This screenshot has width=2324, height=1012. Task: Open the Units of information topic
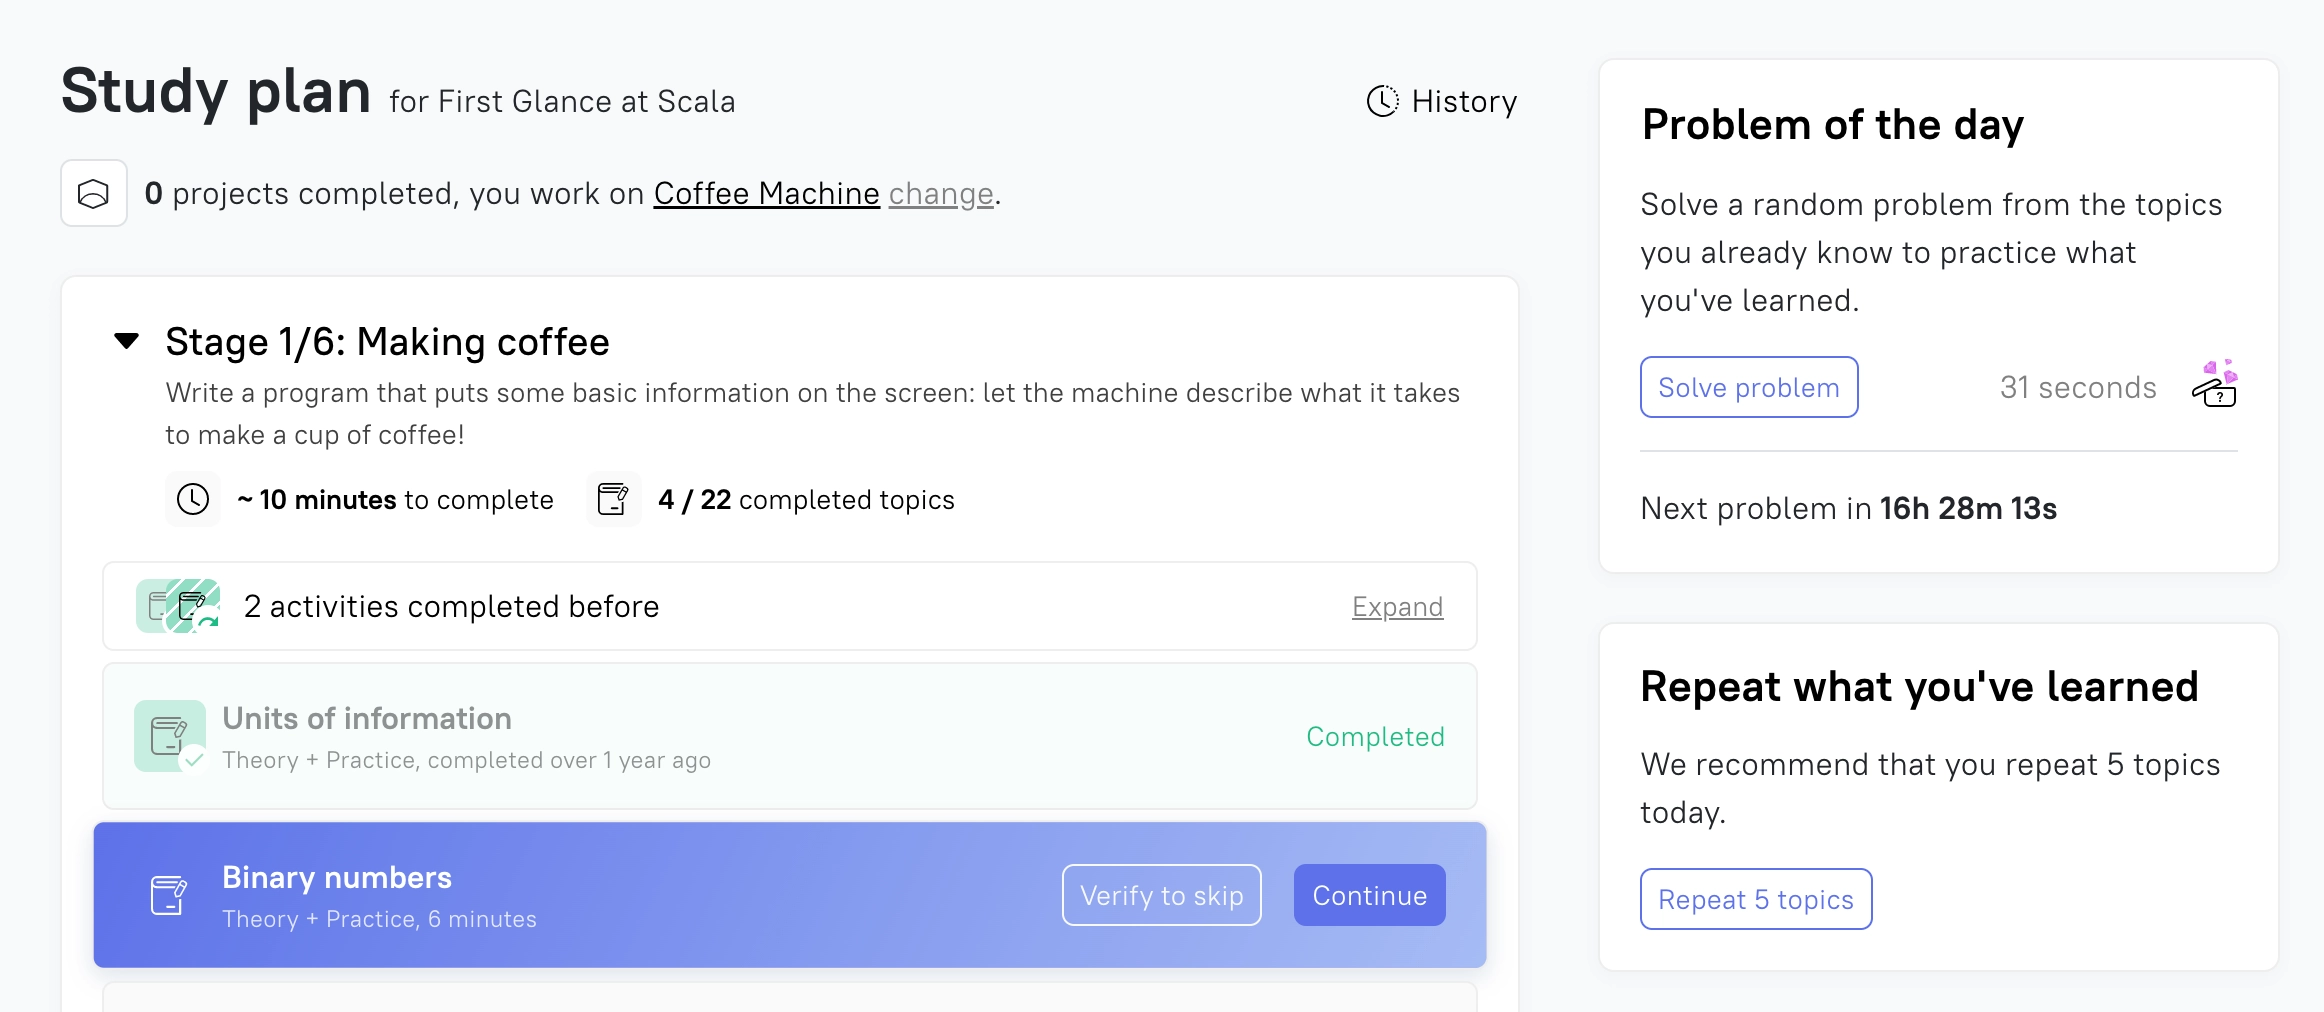pyautogui.click(x=790, y=736)
